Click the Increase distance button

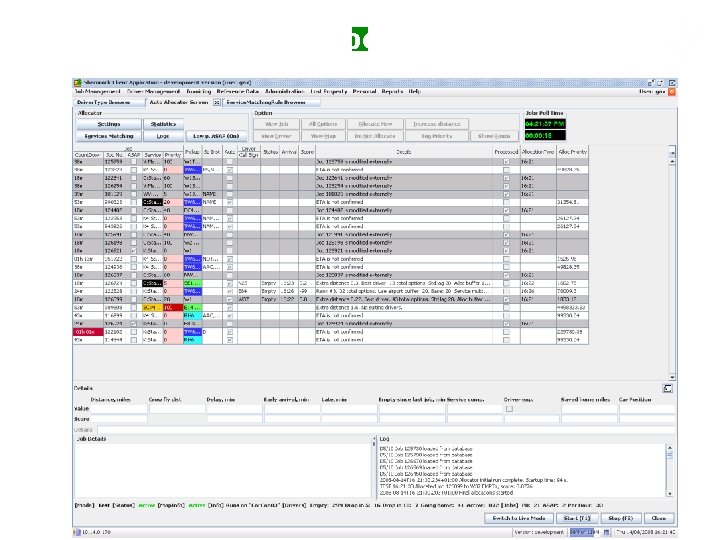pos(437,124)
